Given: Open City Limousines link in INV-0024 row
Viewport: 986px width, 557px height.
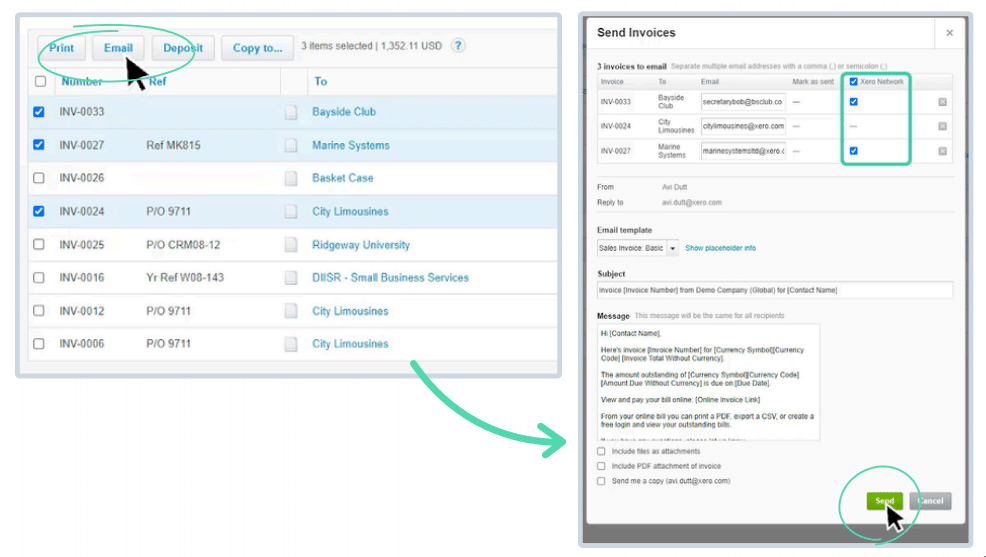Looking at the screenshot, I should click(350, 211).
